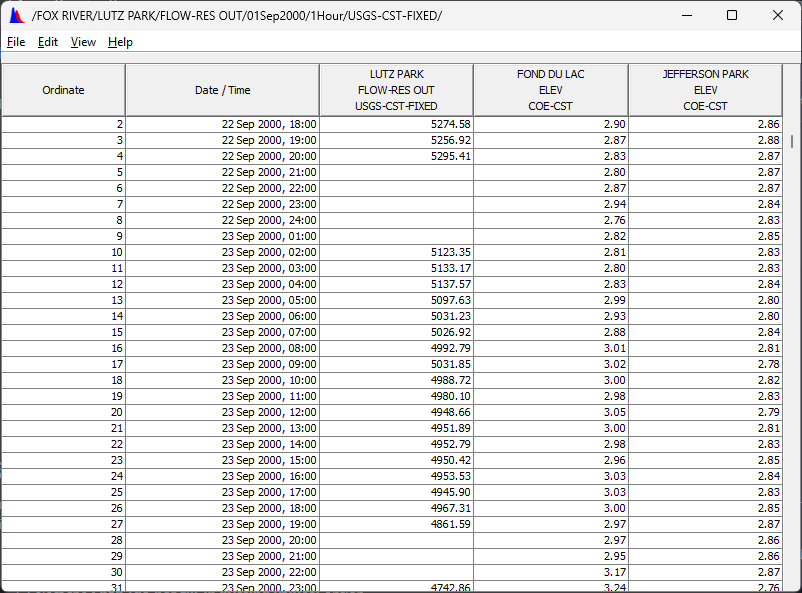Click the HEC-DSSVue app icon in title bar
This screenshot has width=802, height=593.
(17, 16)
